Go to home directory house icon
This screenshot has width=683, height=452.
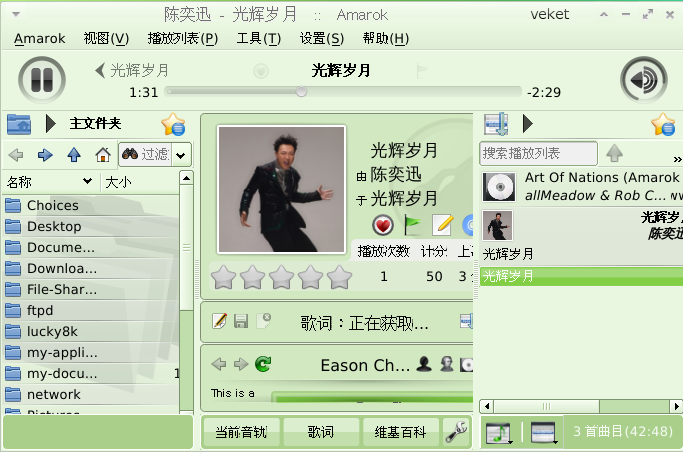point(103,155)
